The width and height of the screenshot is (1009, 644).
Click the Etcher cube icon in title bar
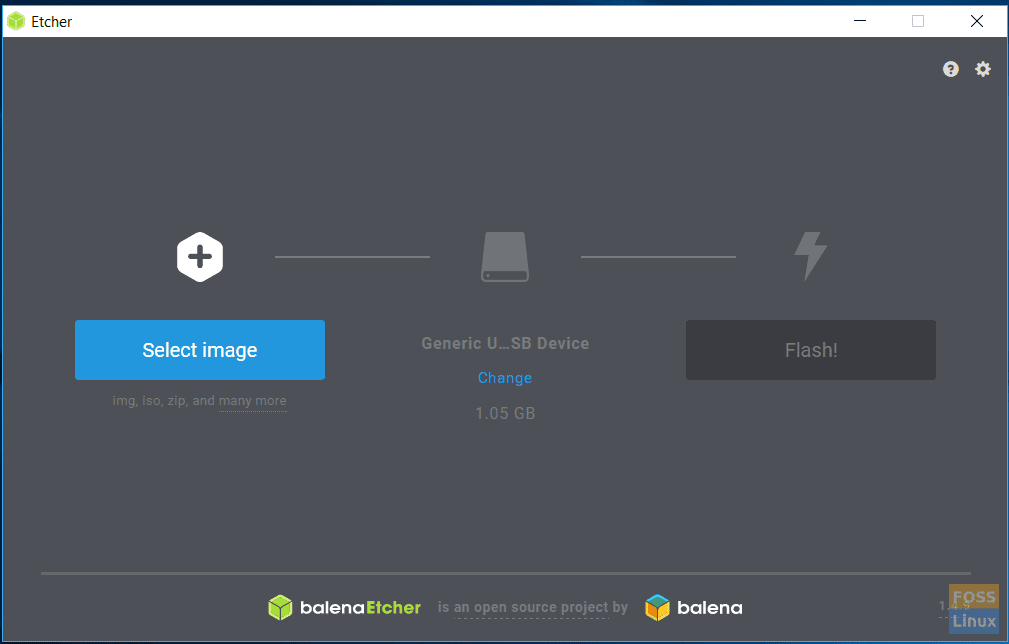pyautogui.click(x=15, y=21)
